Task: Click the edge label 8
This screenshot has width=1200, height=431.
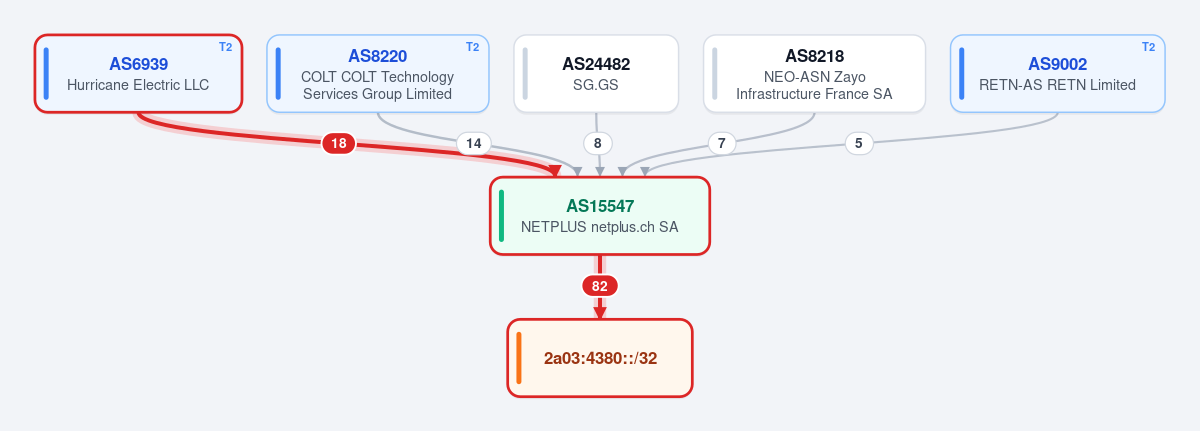Action: 597,144
